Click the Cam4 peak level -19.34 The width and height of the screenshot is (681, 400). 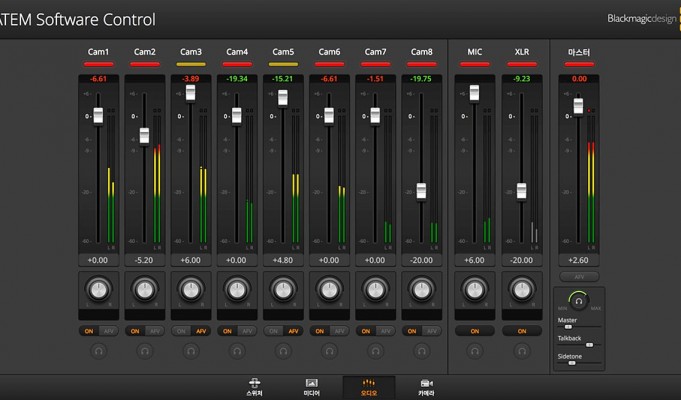coord(237,79)
